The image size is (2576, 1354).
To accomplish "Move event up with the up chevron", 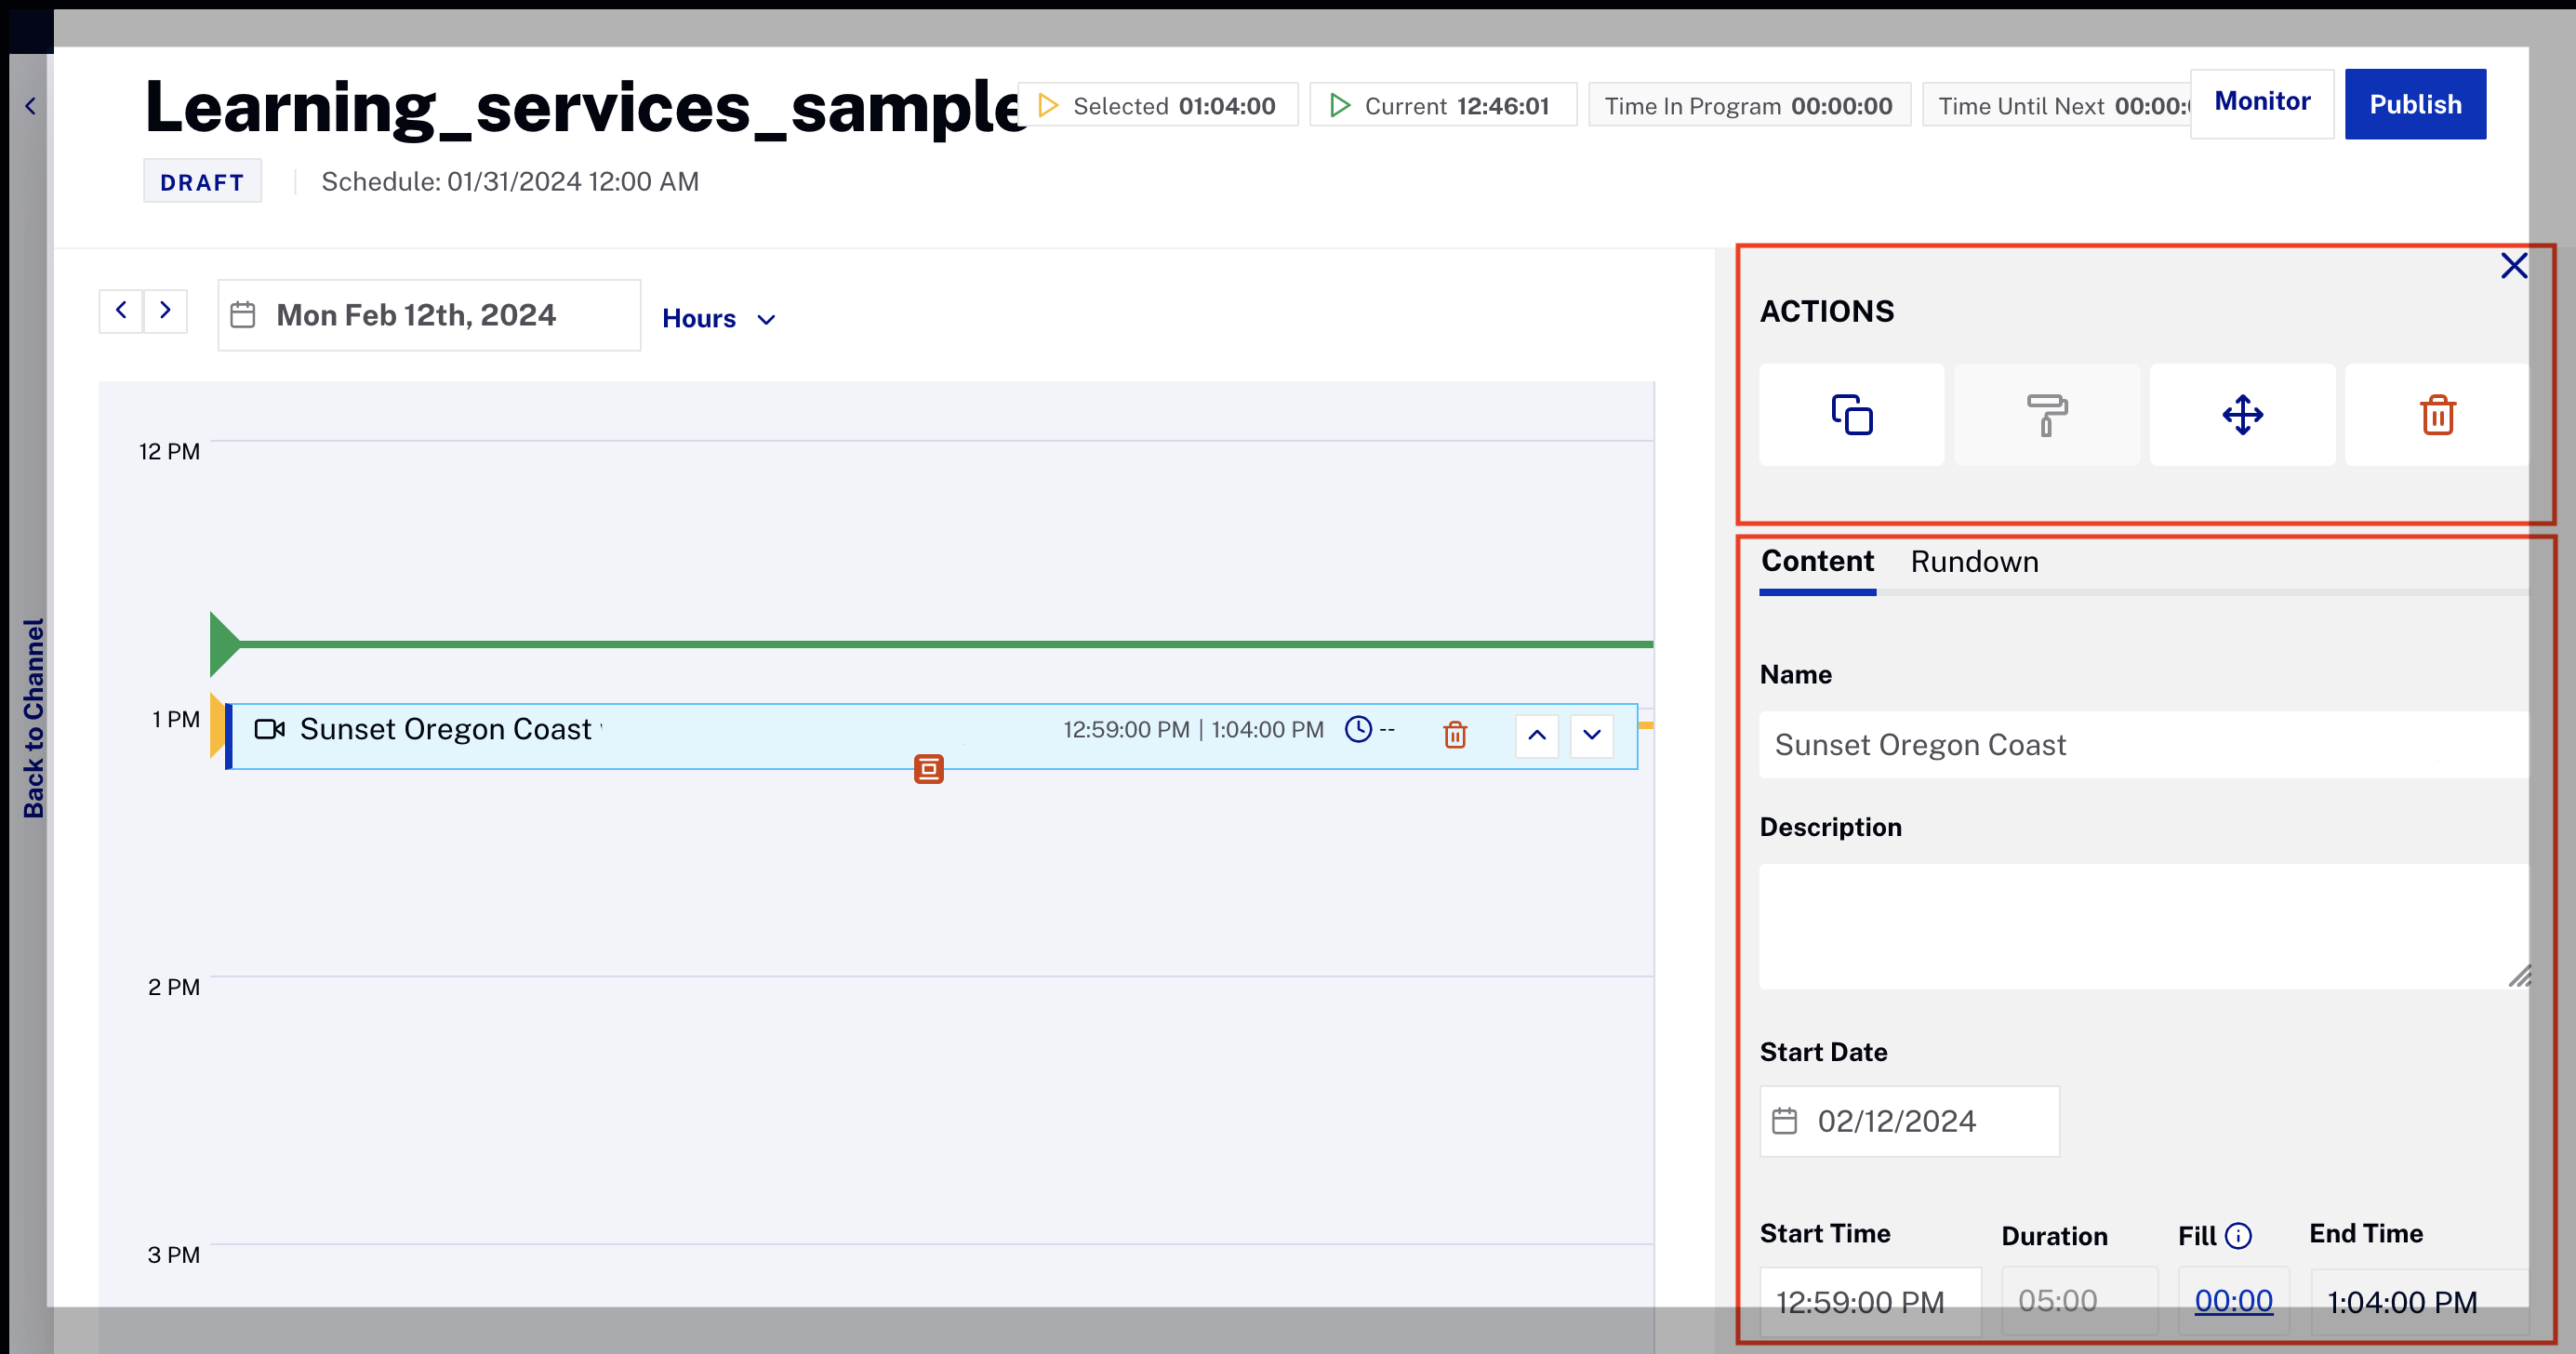I will click(x=1537, y=736).
